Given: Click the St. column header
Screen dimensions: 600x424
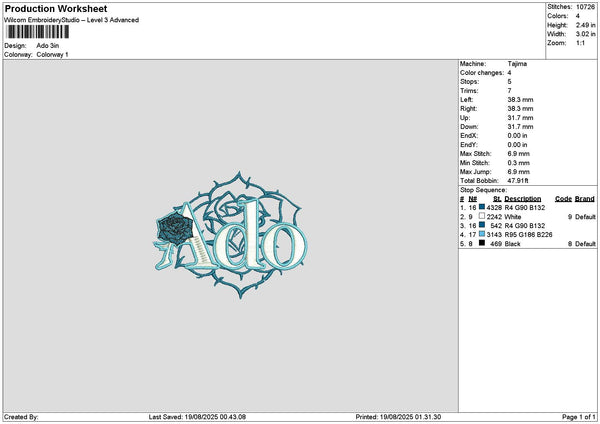Looking at the screenshot, I should 497,199.
